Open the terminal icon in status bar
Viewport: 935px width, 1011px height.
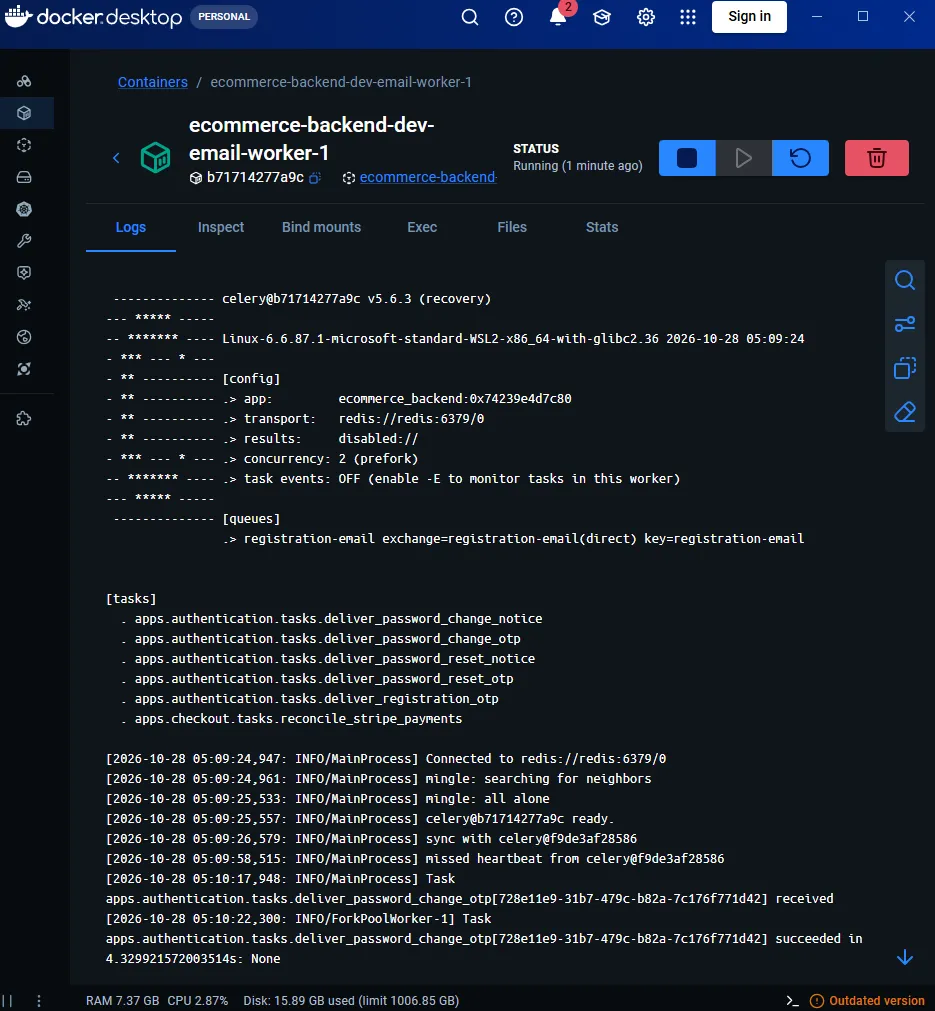tap(792, 1001)
